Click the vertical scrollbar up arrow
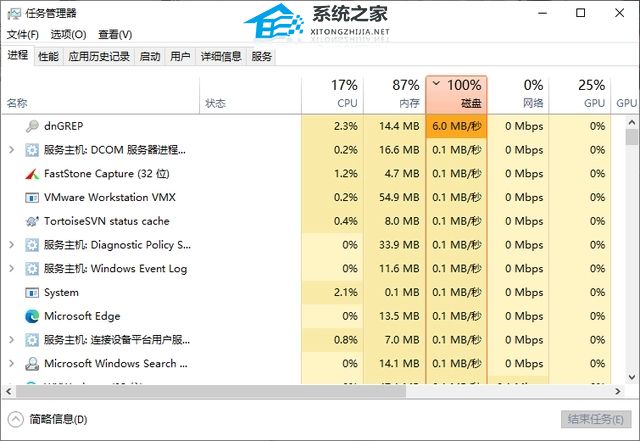This screenshot has width=640, height=441. click(x=631, y=122)
